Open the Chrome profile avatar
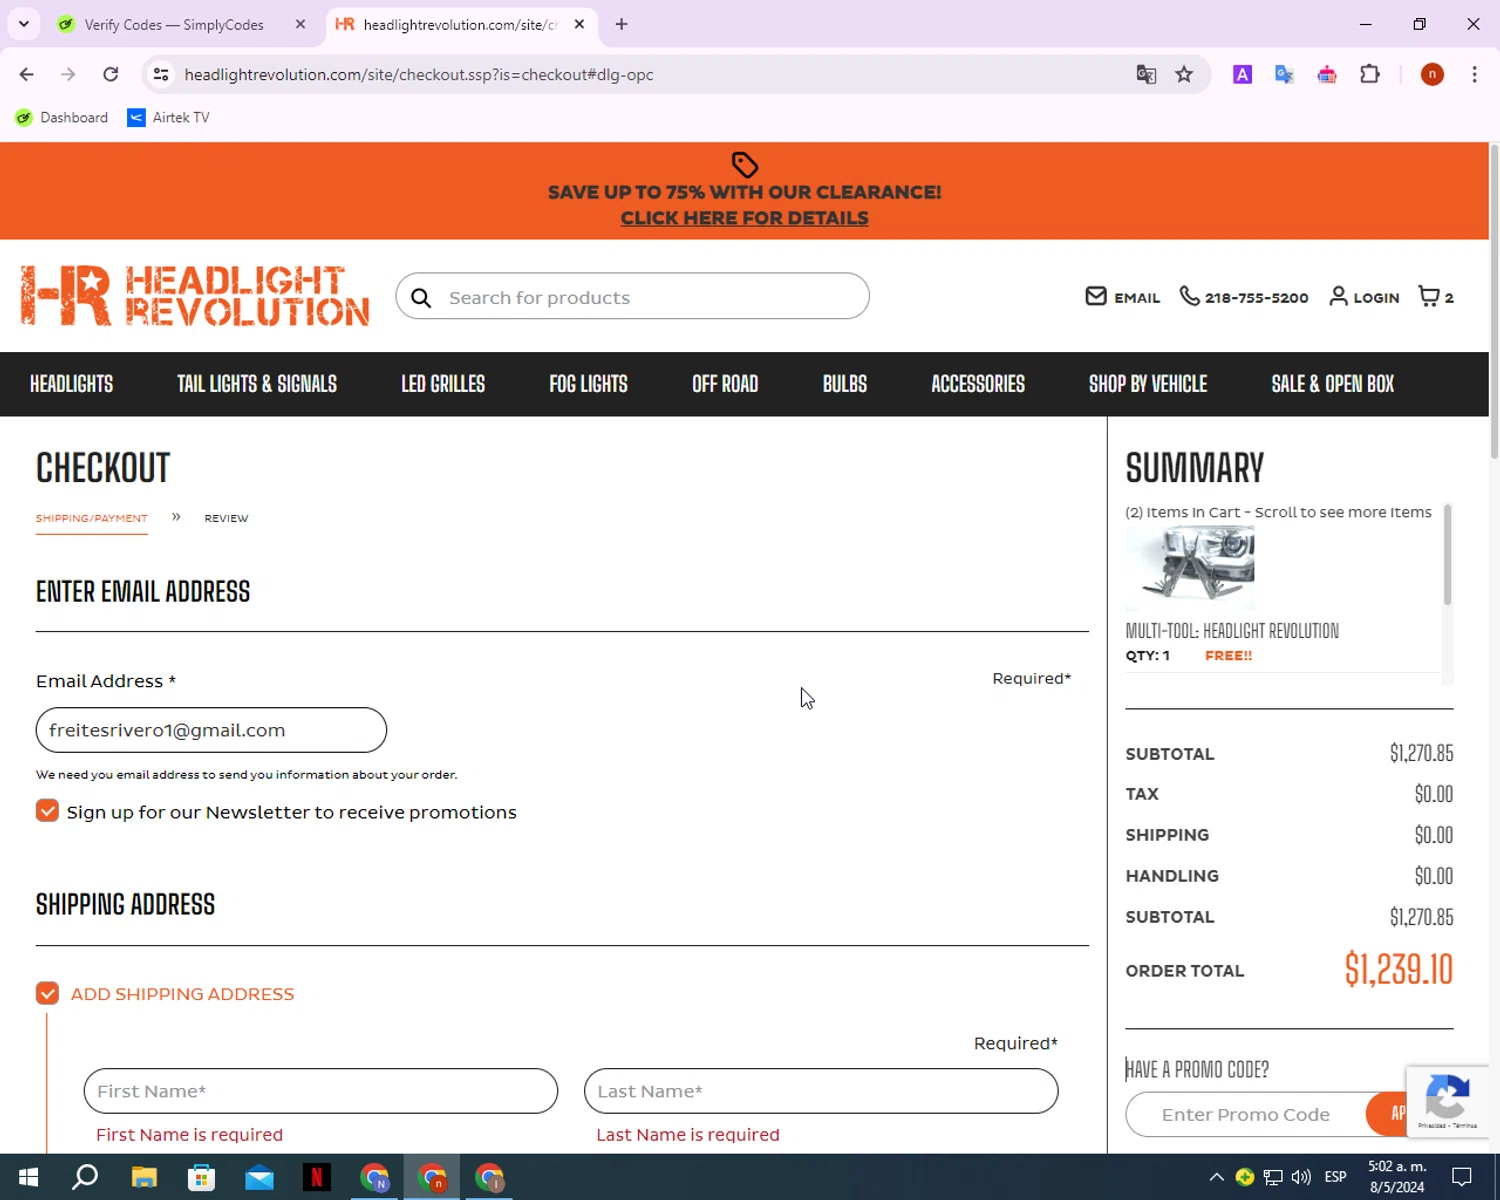The height and width of the screenshot is (1200, 1500). point(1432,74)
